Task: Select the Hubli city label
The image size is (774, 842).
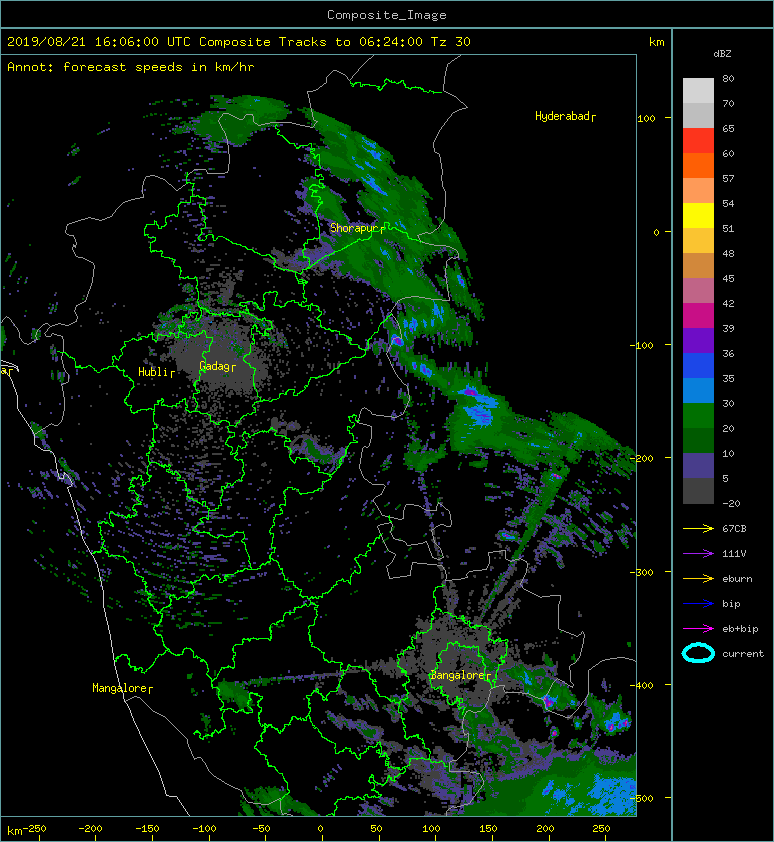Action: coord(154,372)
